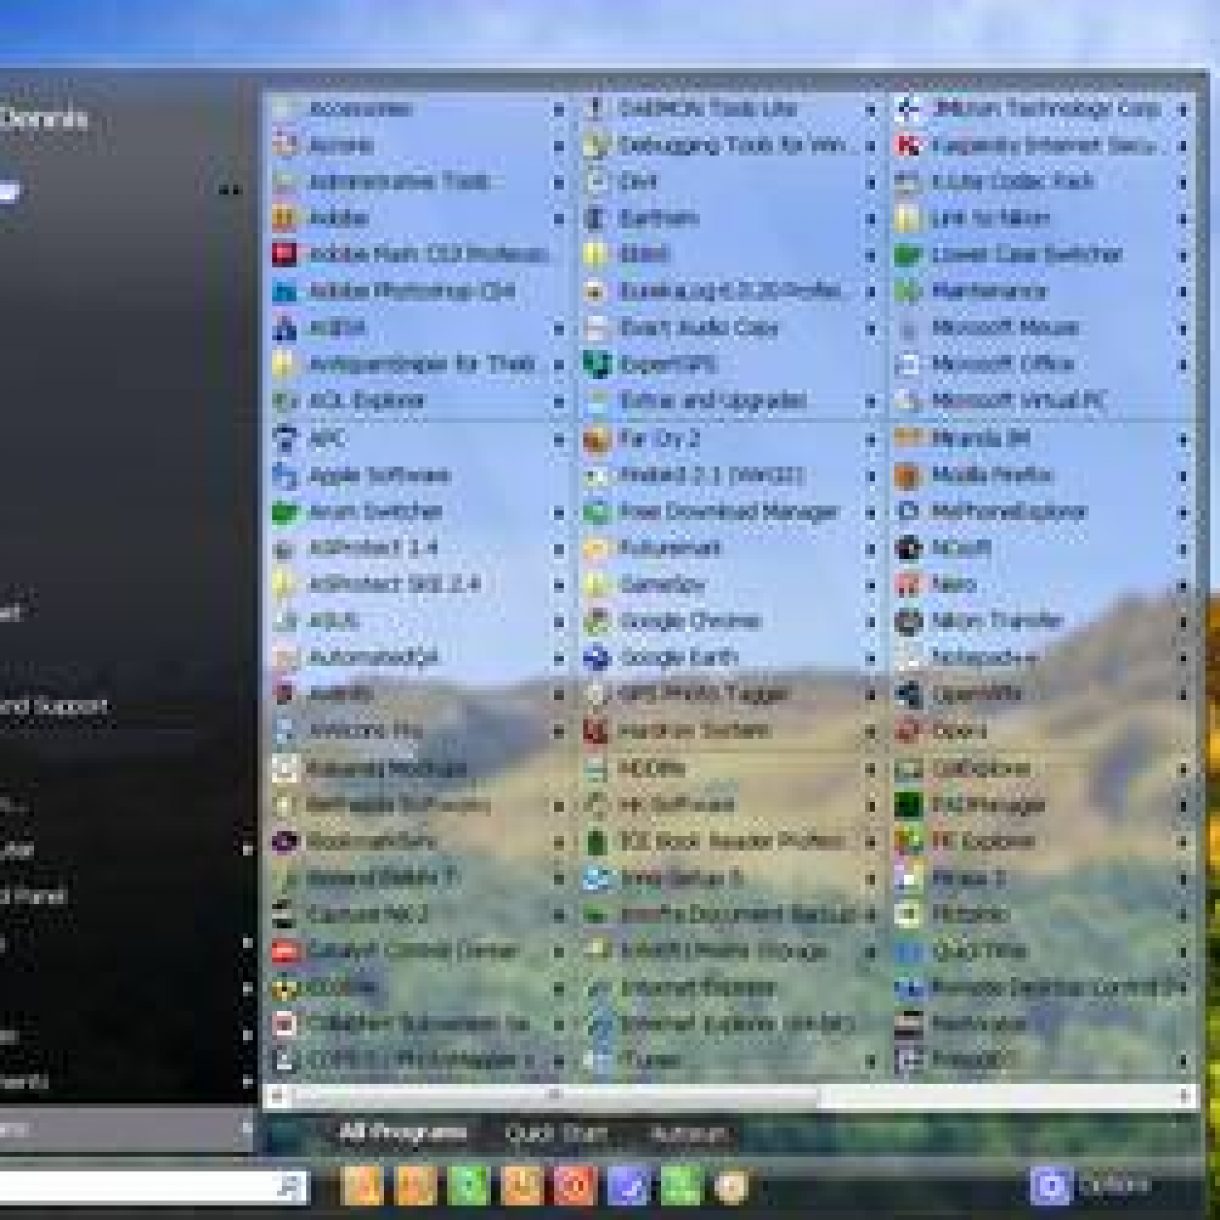Click the Far Cry 2 icon
This screenshot has width=1220, height=1220.
596,439
